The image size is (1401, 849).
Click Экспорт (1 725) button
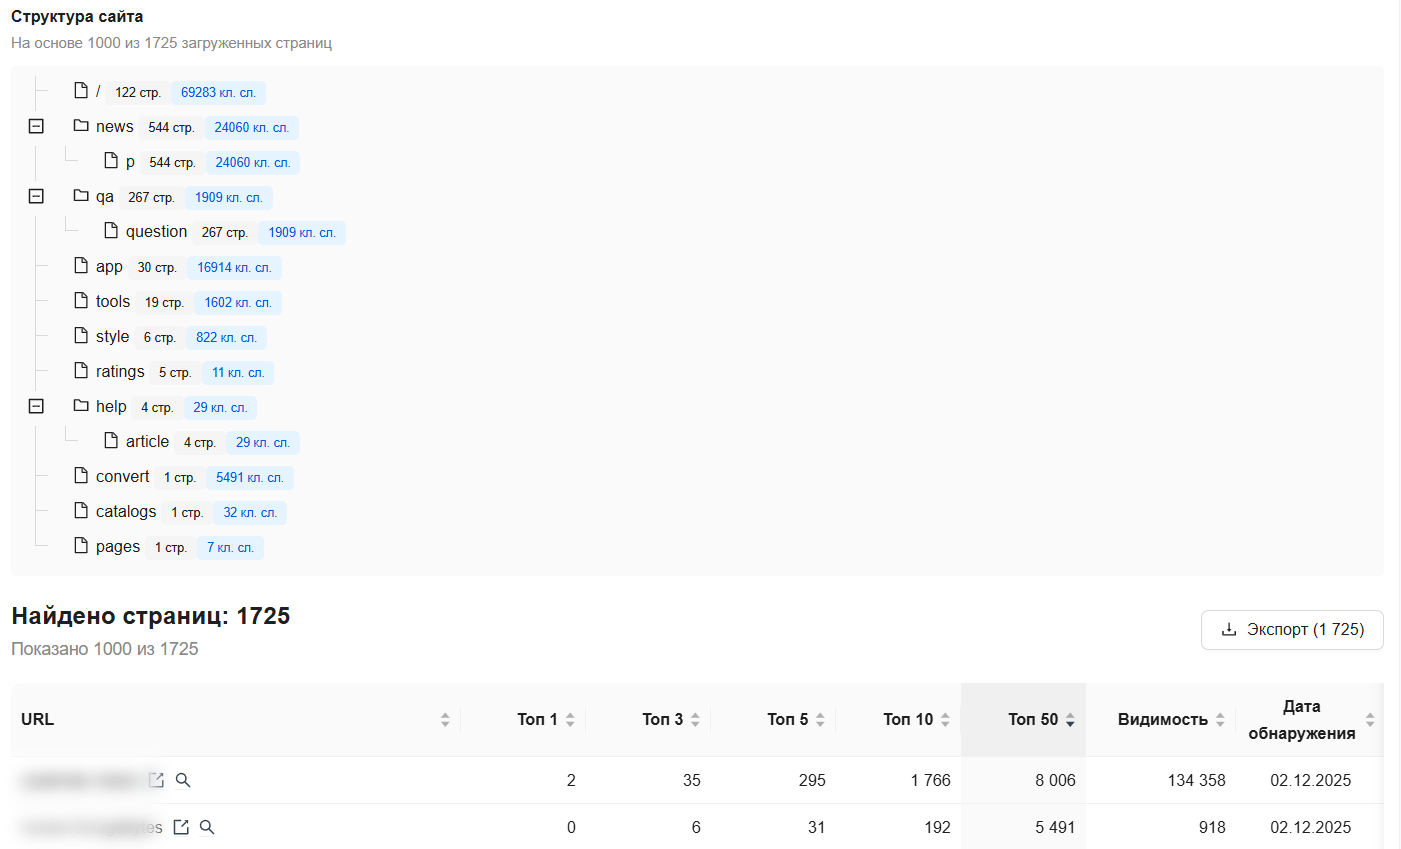[1292, 630]
